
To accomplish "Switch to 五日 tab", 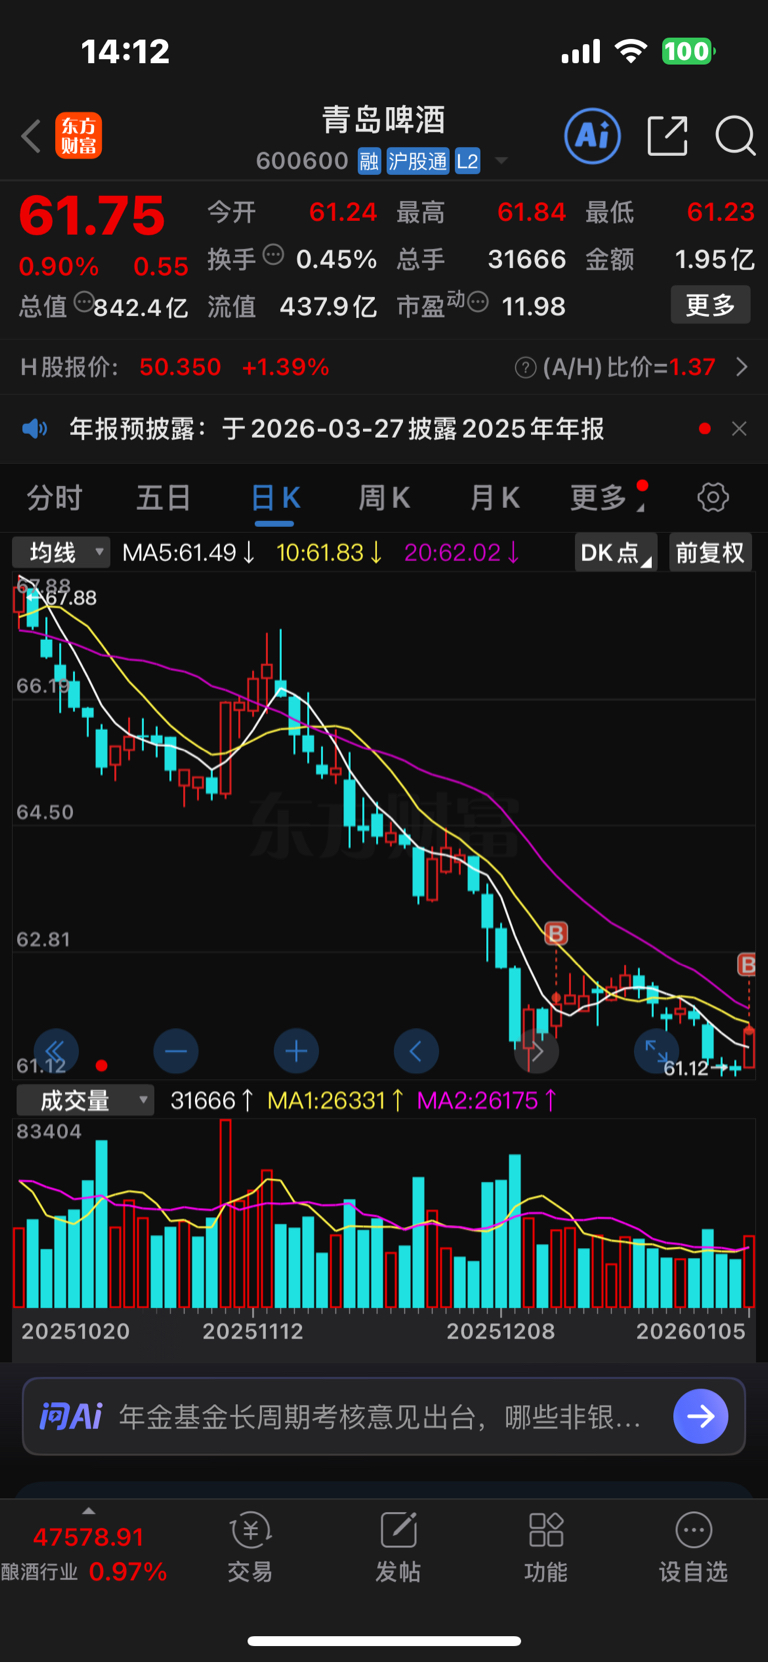I will [163, 497].
